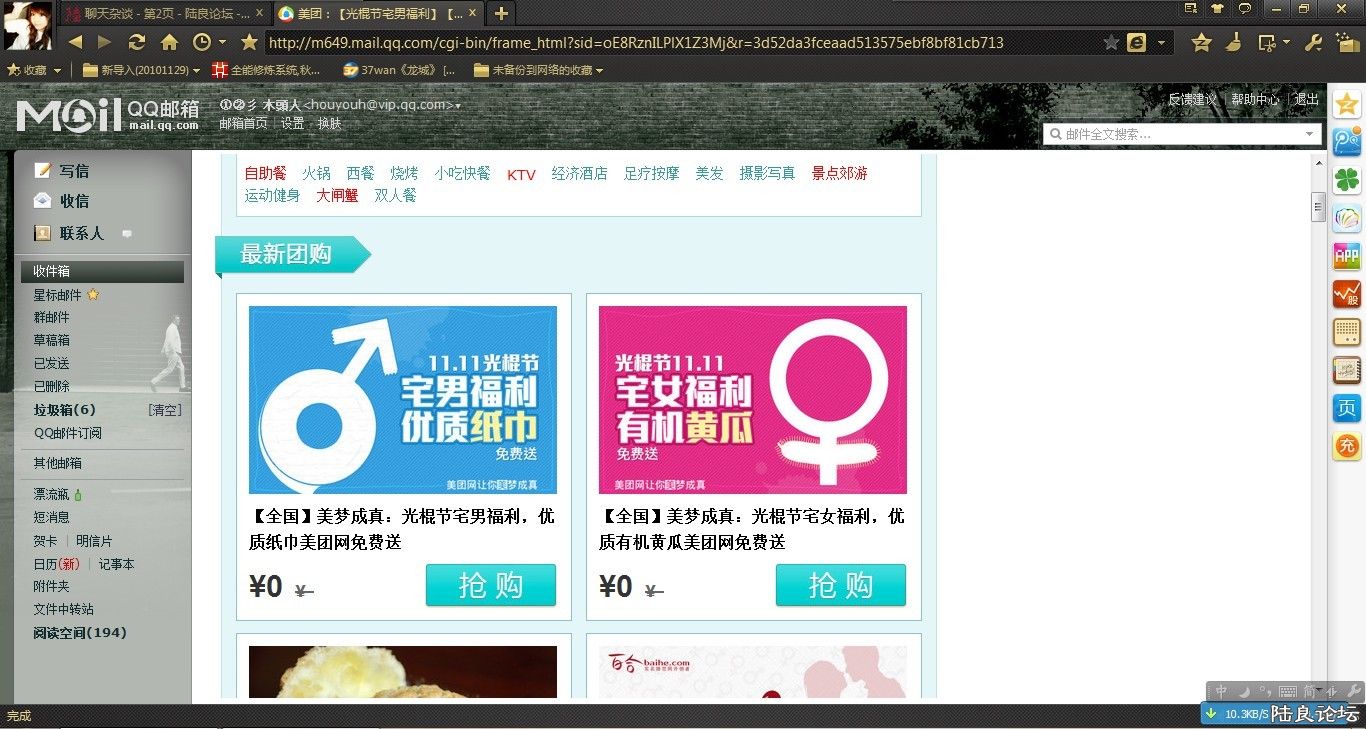Click 反馈建议 link
This screenshot has width=1366, height=729.
pyautogui.click(x=1192, y=99)
